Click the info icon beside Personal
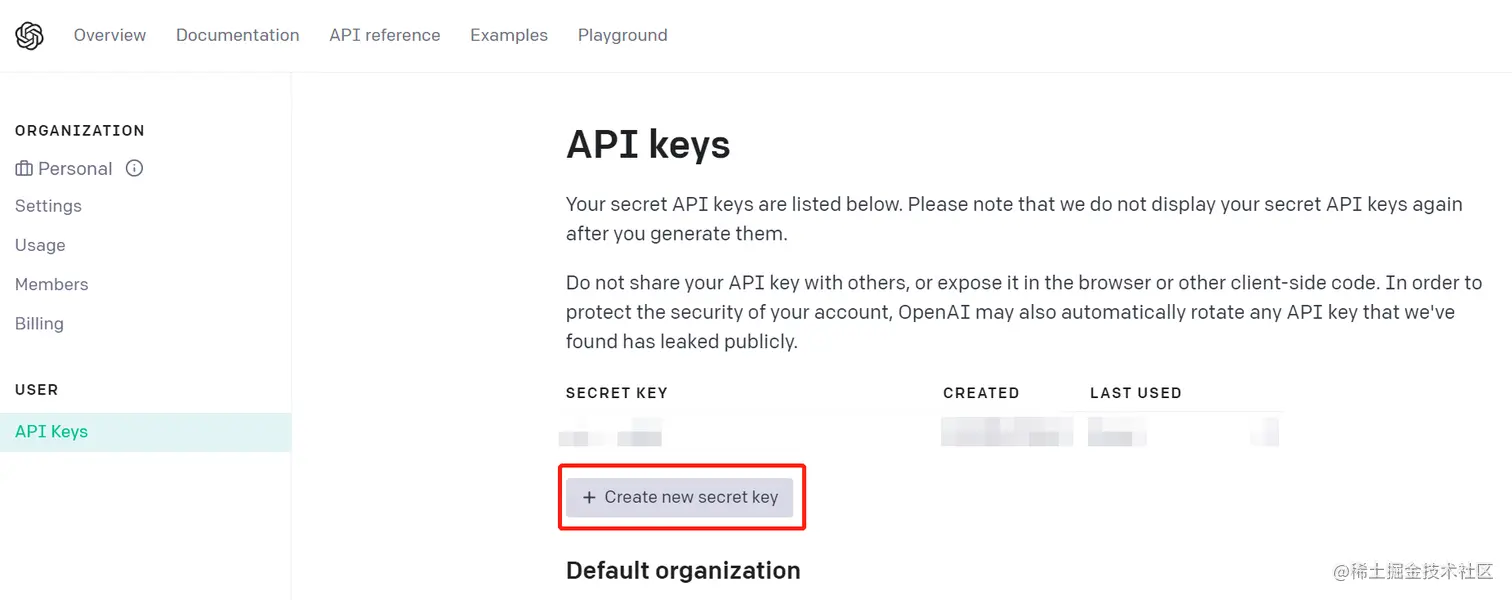 point(134,168)
